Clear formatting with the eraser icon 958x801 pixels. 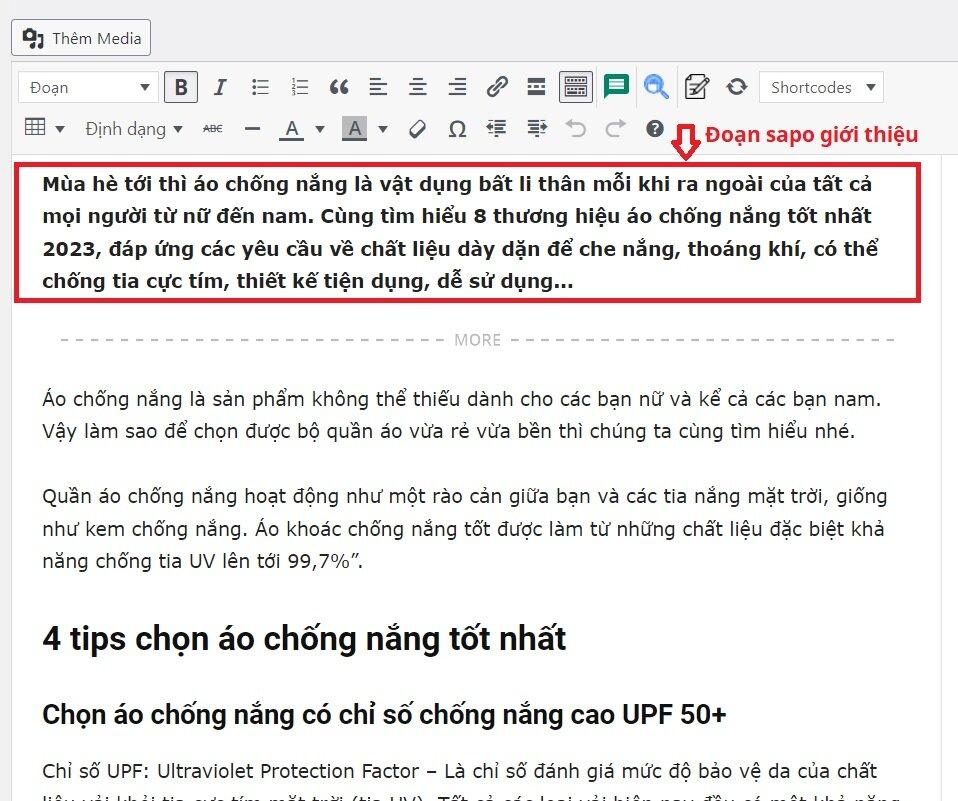point(417,128)
